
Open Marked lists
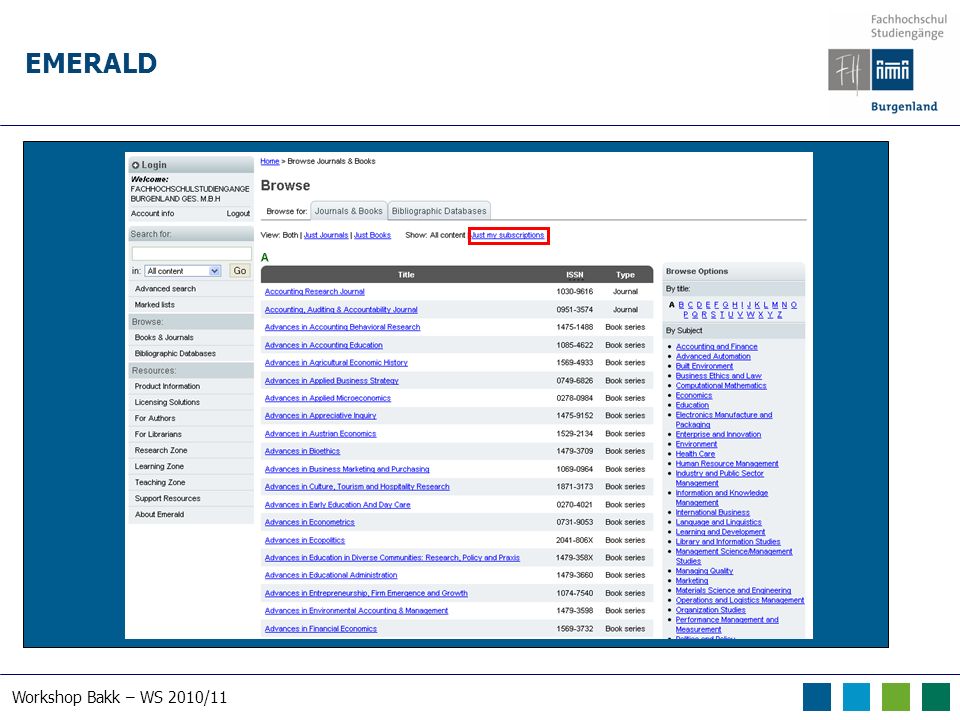(x=154, y=305)
